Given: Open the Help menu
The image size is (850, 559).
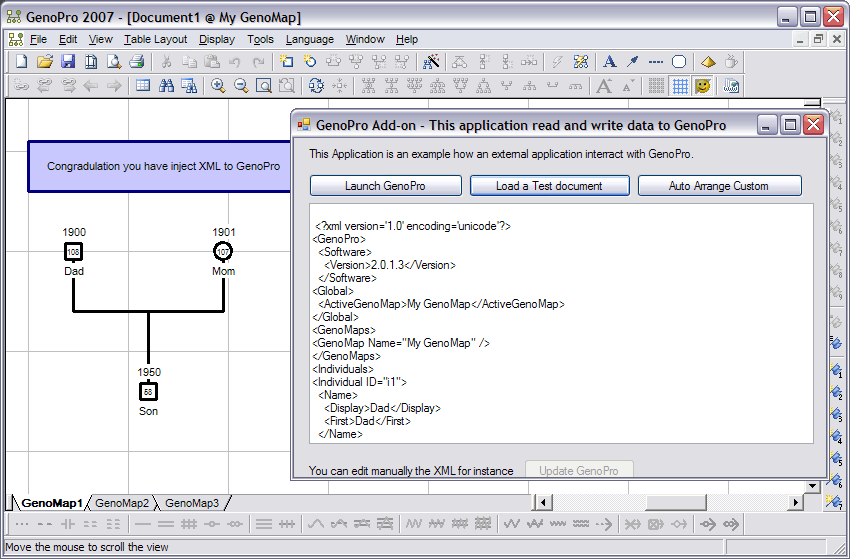Looking at the screenshot, I should click(x=407, y=39).
